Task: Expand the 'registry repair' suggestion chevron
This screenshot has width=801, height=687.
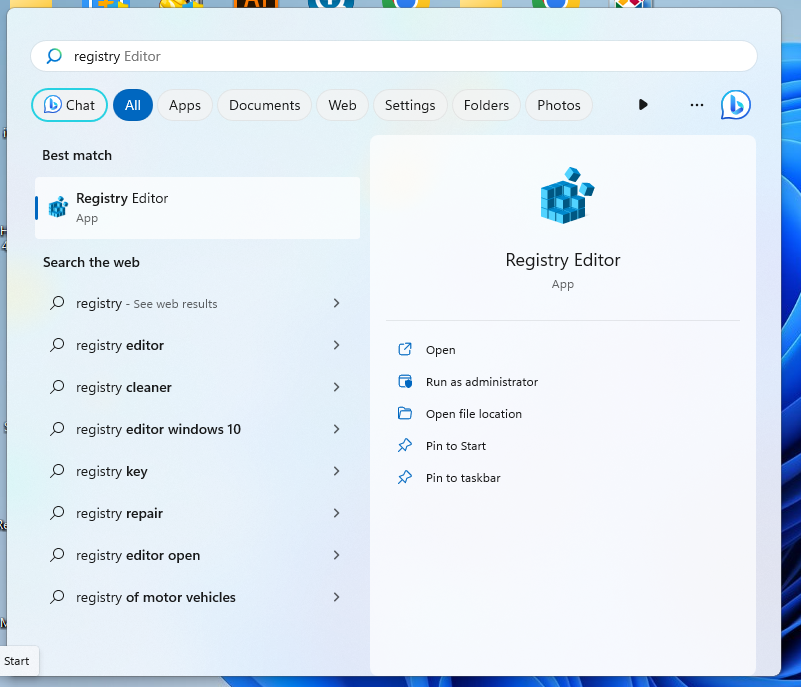Action: [x=336, y=512]
